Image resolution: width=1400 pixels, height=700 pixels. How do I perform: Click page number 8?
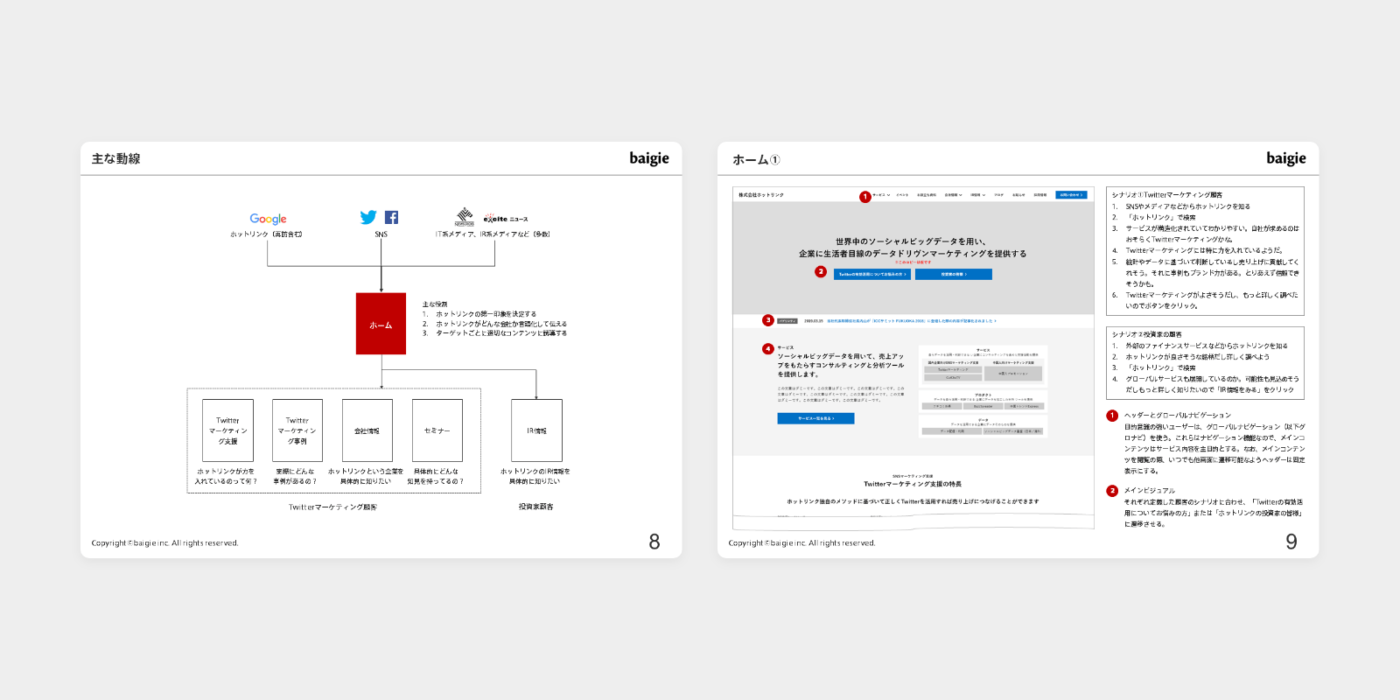[x=654, y=542]
